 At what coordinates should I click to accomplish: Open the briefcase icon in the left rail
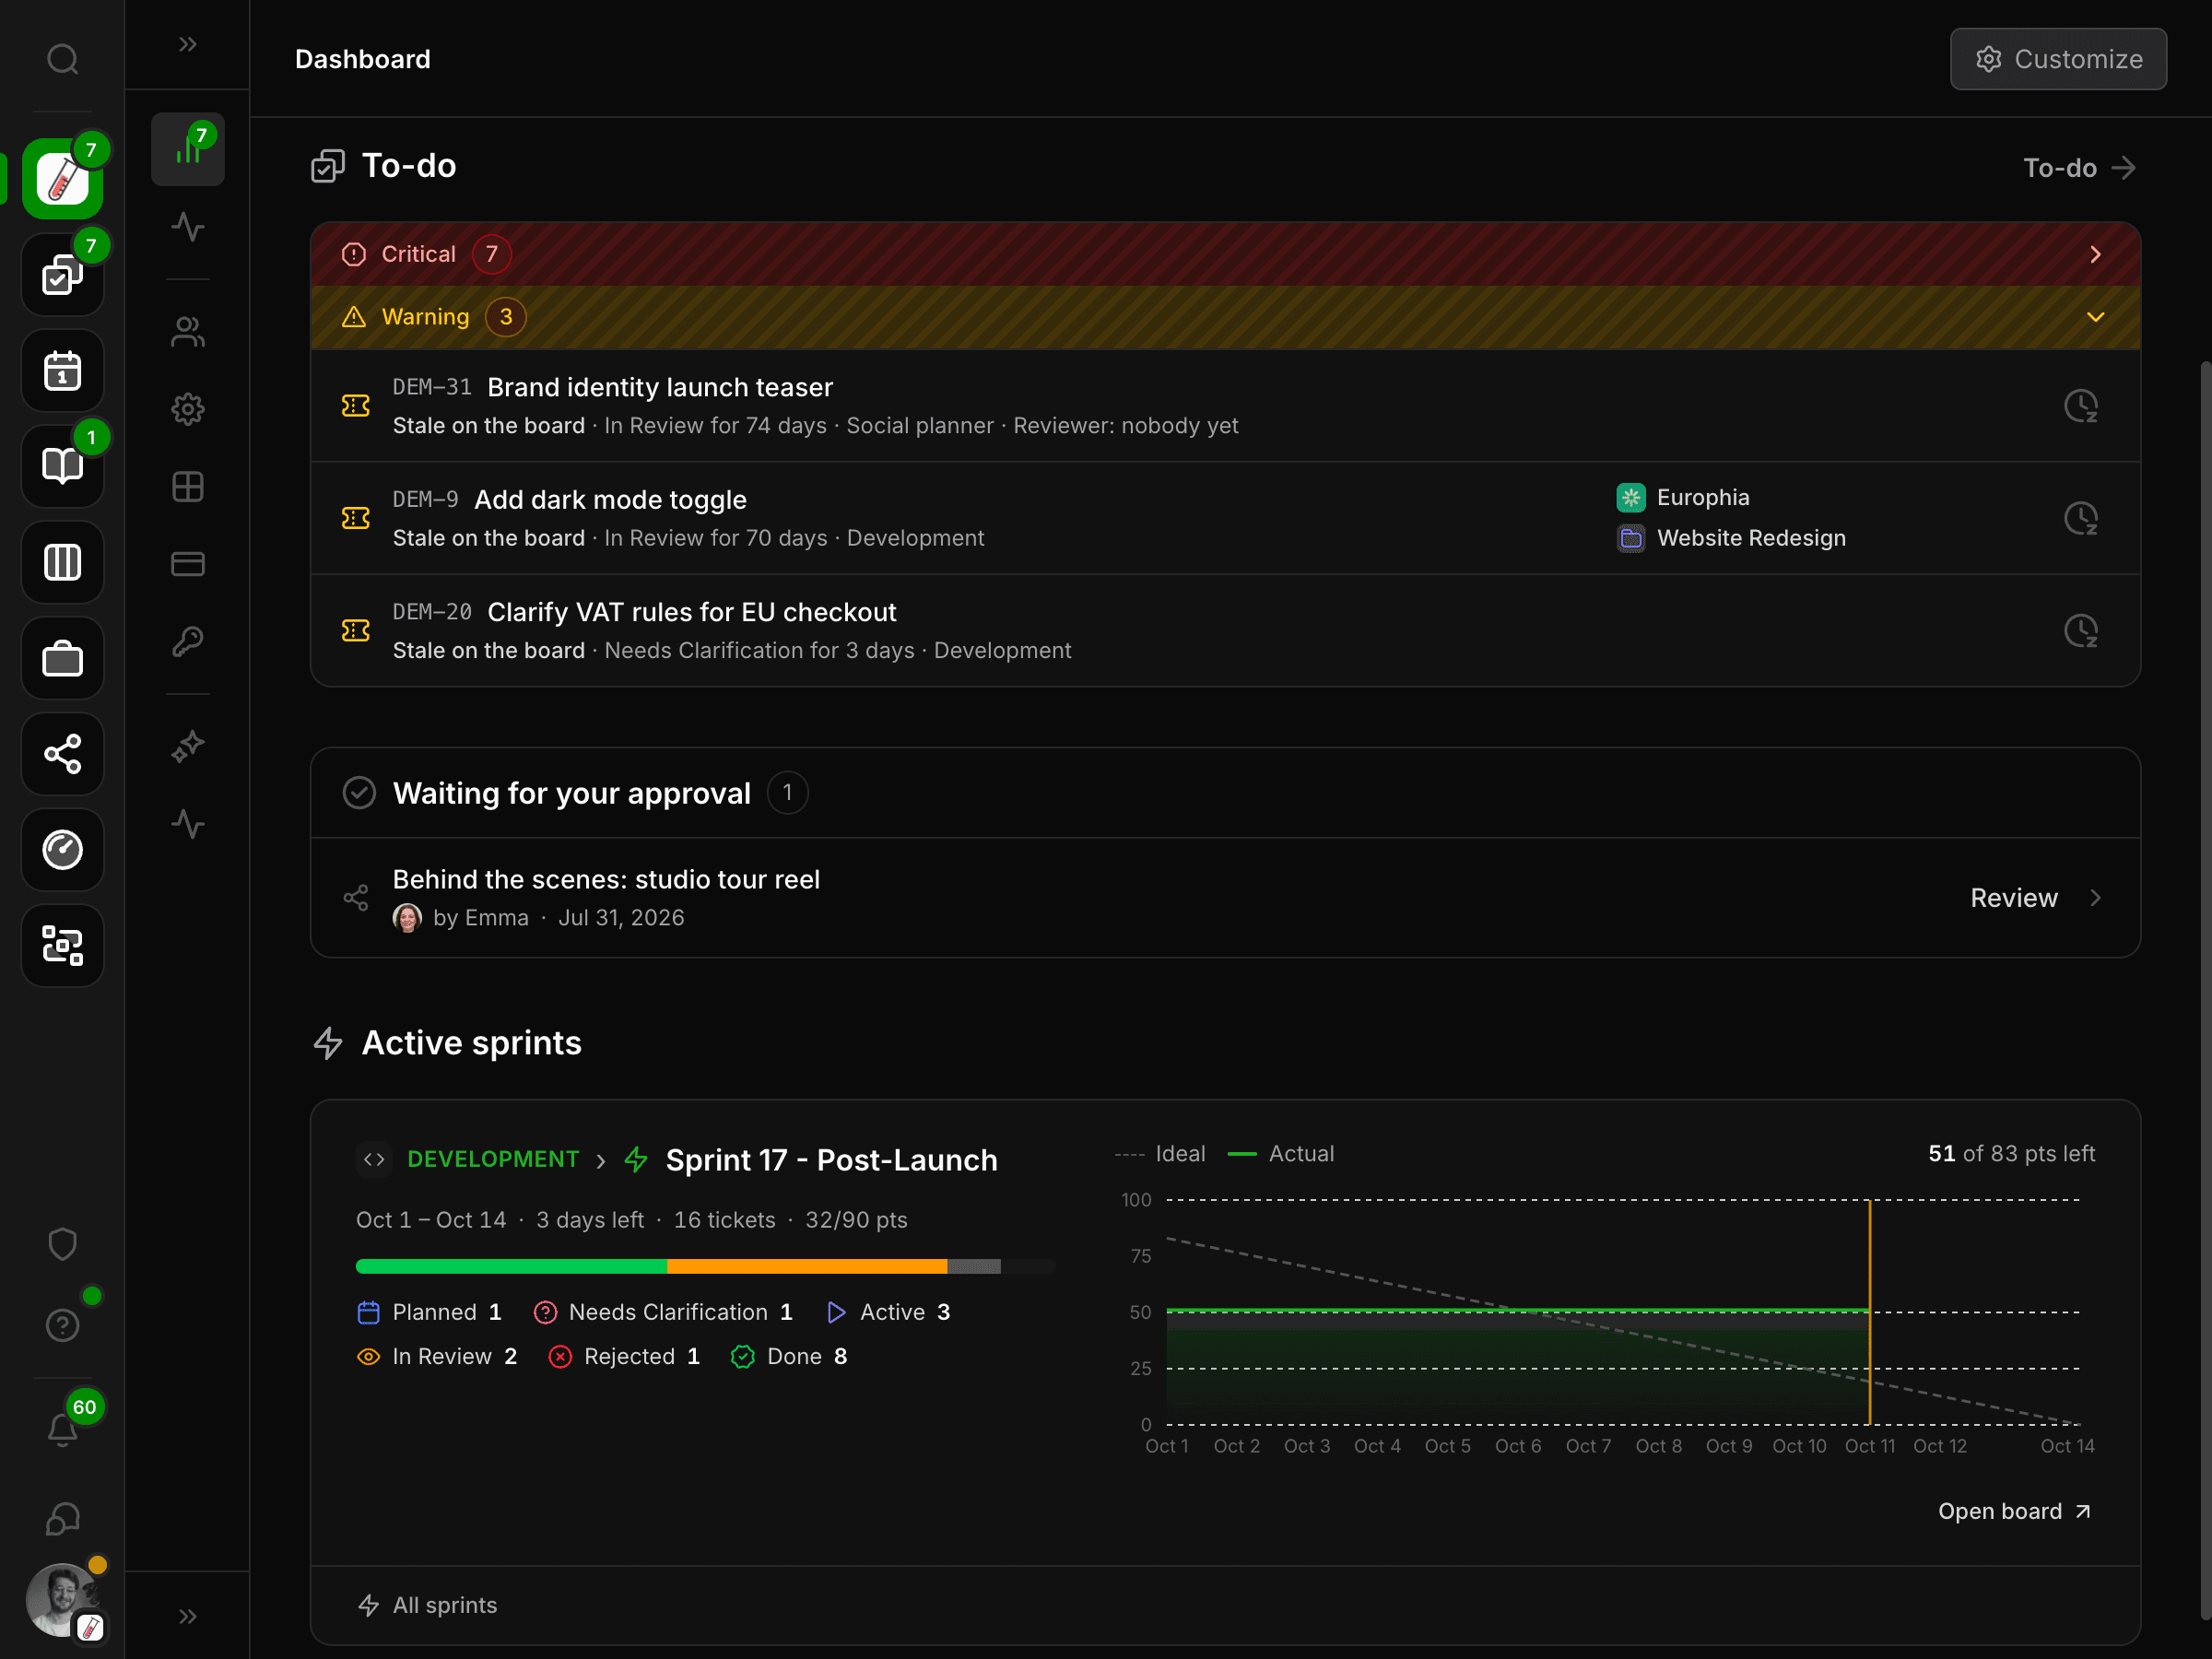click(x=62, y=658)
